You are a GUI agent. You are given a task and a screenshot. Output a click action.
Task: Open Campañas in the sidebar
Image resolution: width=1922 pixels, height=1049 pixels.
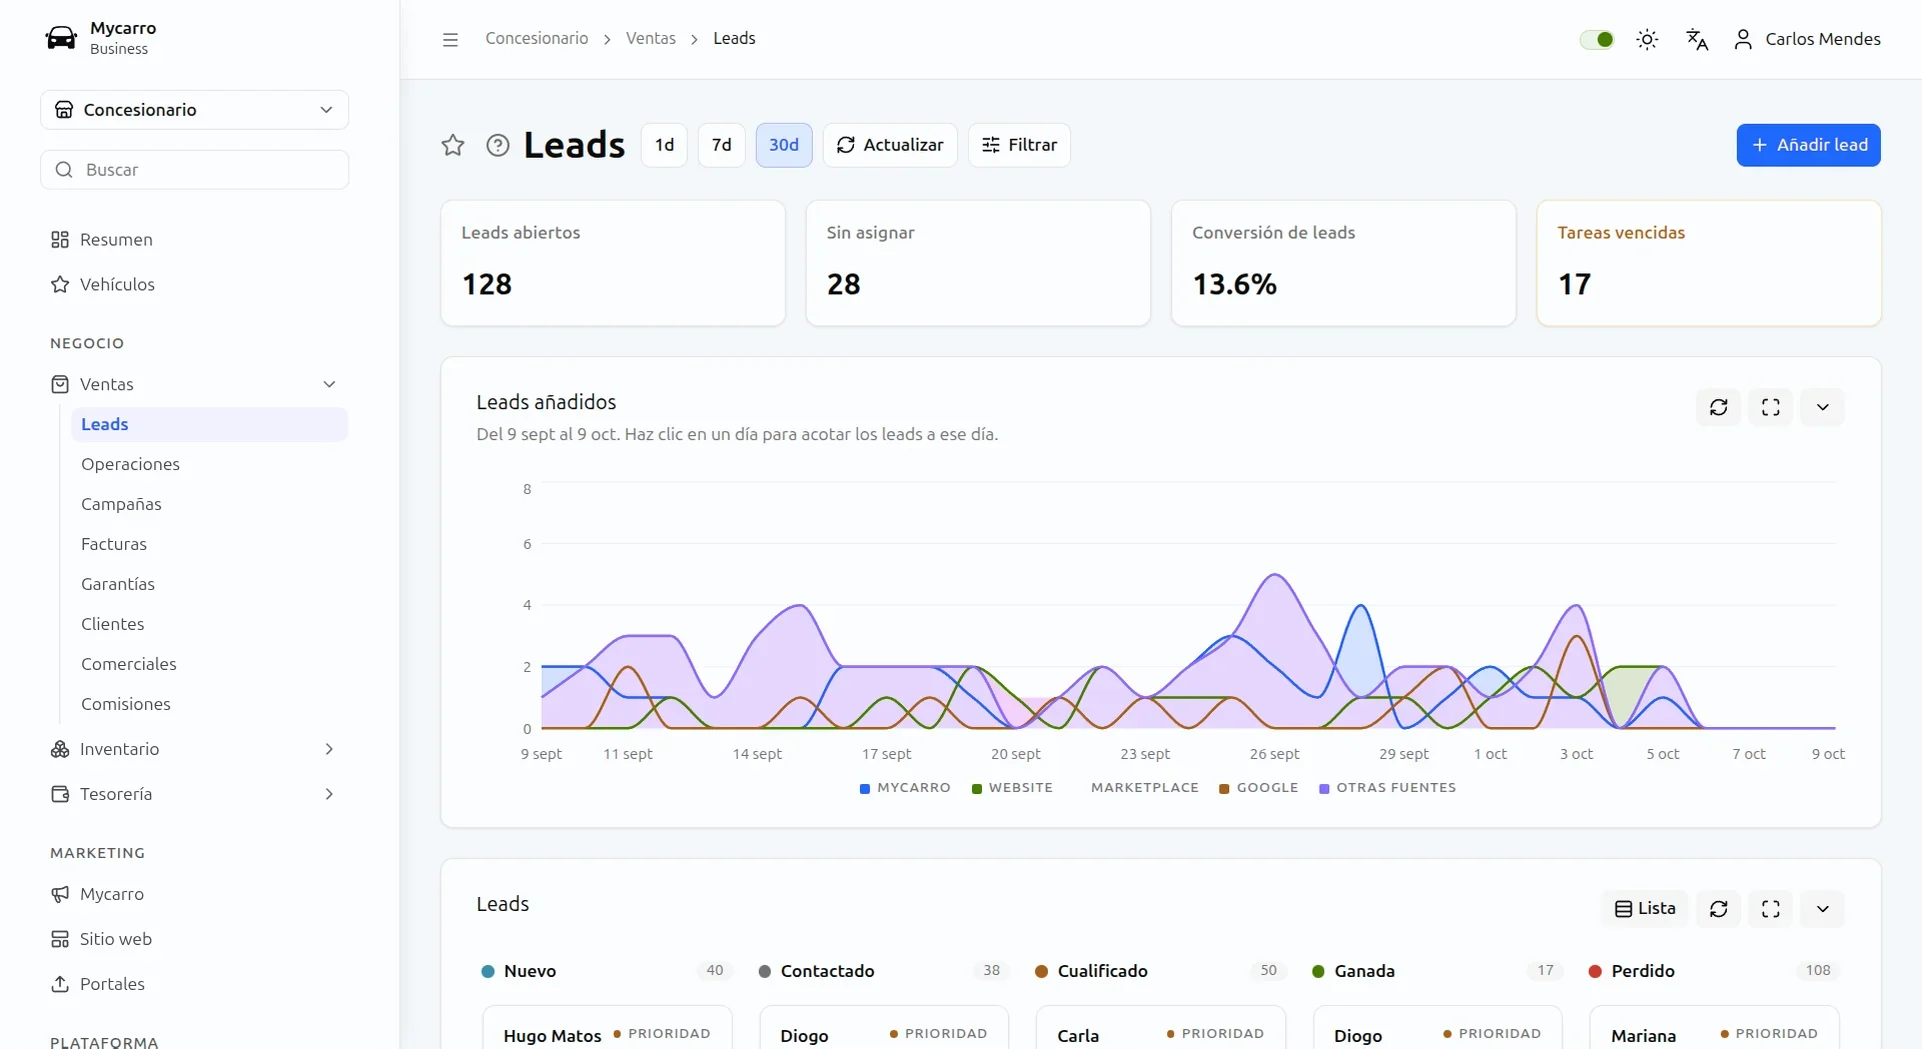click(210, 504)
